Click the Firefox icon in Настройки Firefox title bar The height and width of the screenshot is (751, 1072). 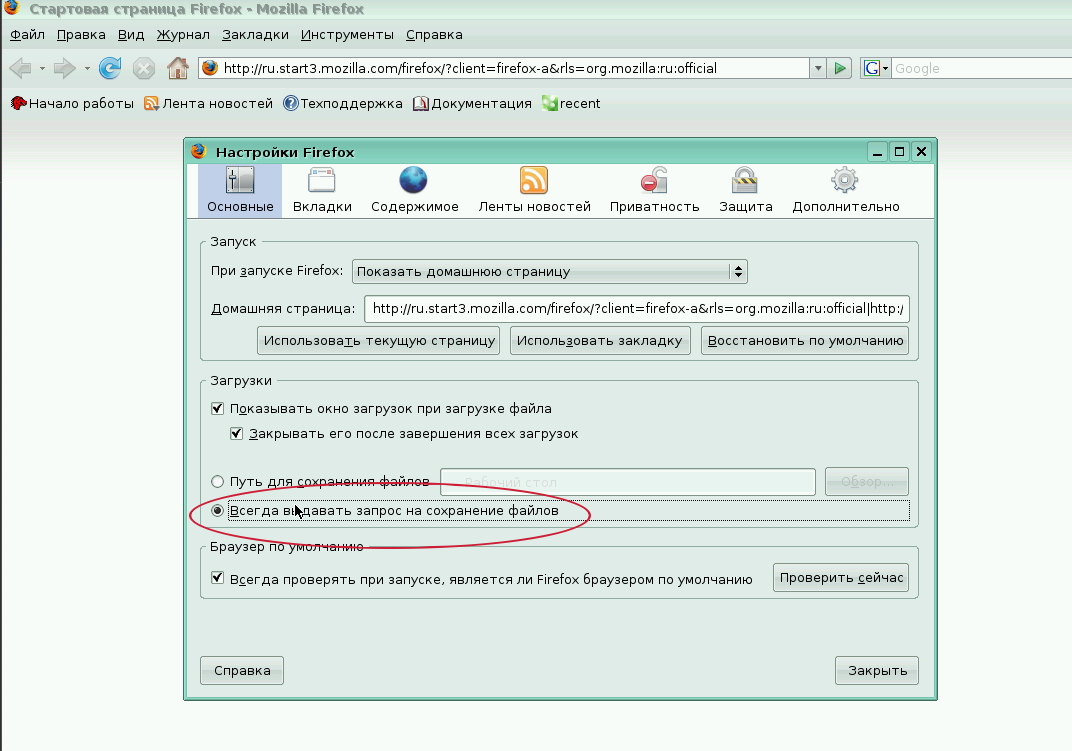(x=199, y=151)
